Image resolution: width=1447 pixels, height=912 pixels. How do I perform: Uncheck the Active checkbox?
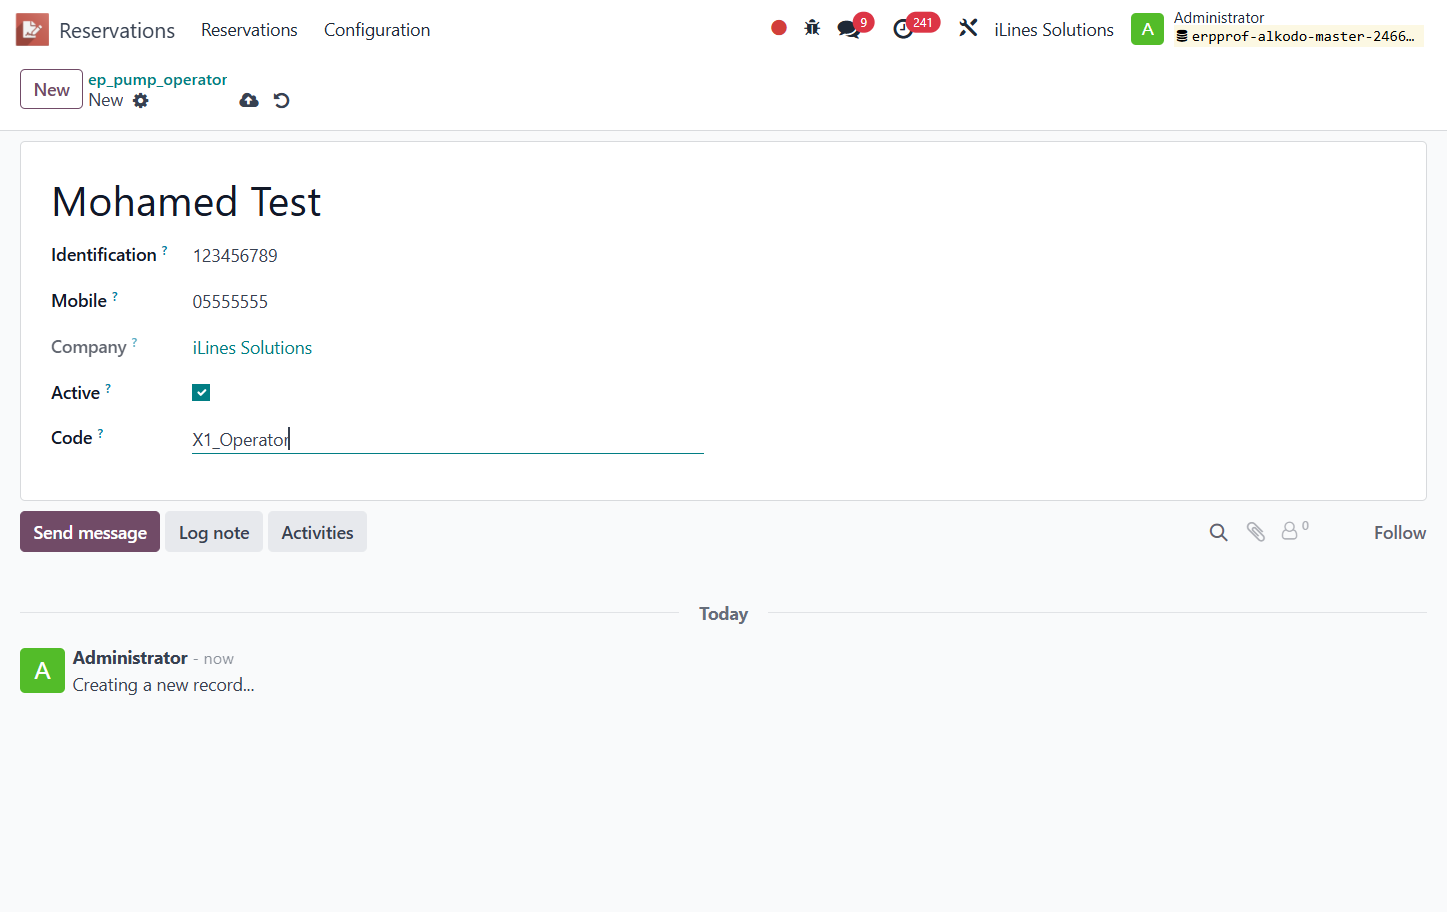point(201,393)
